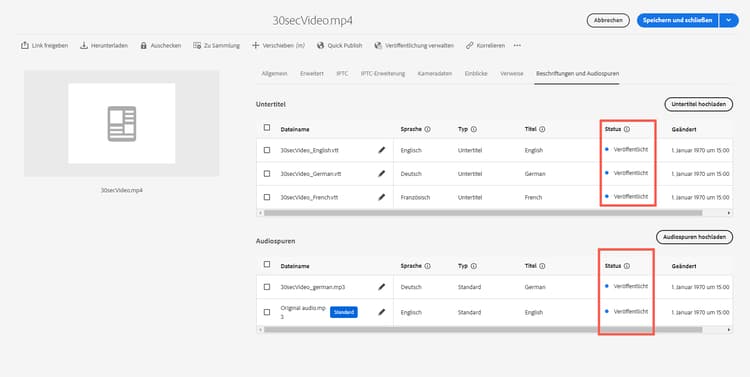This screenshot has width=750, height=377.
Task: Click Dateiname column header in Untertitel table
Action: (295, 130)
